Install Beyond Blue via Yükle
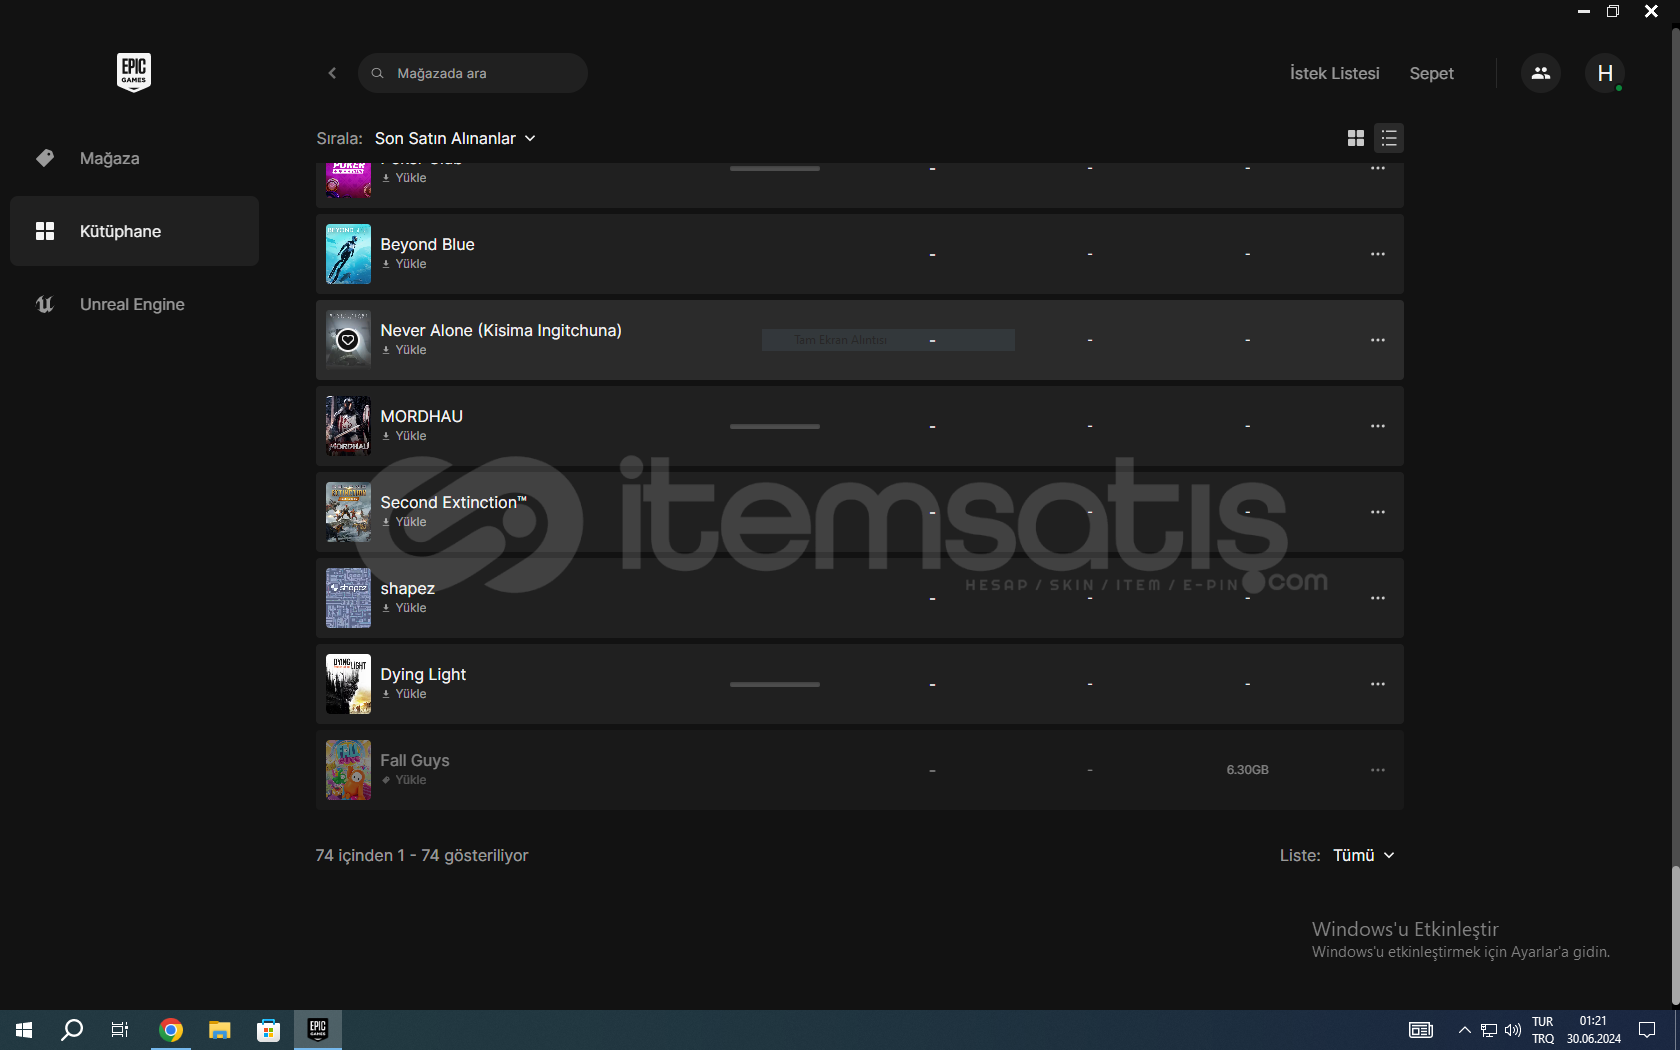The height and width of the screenshot is (1050, 1680). tap(404, 264)
